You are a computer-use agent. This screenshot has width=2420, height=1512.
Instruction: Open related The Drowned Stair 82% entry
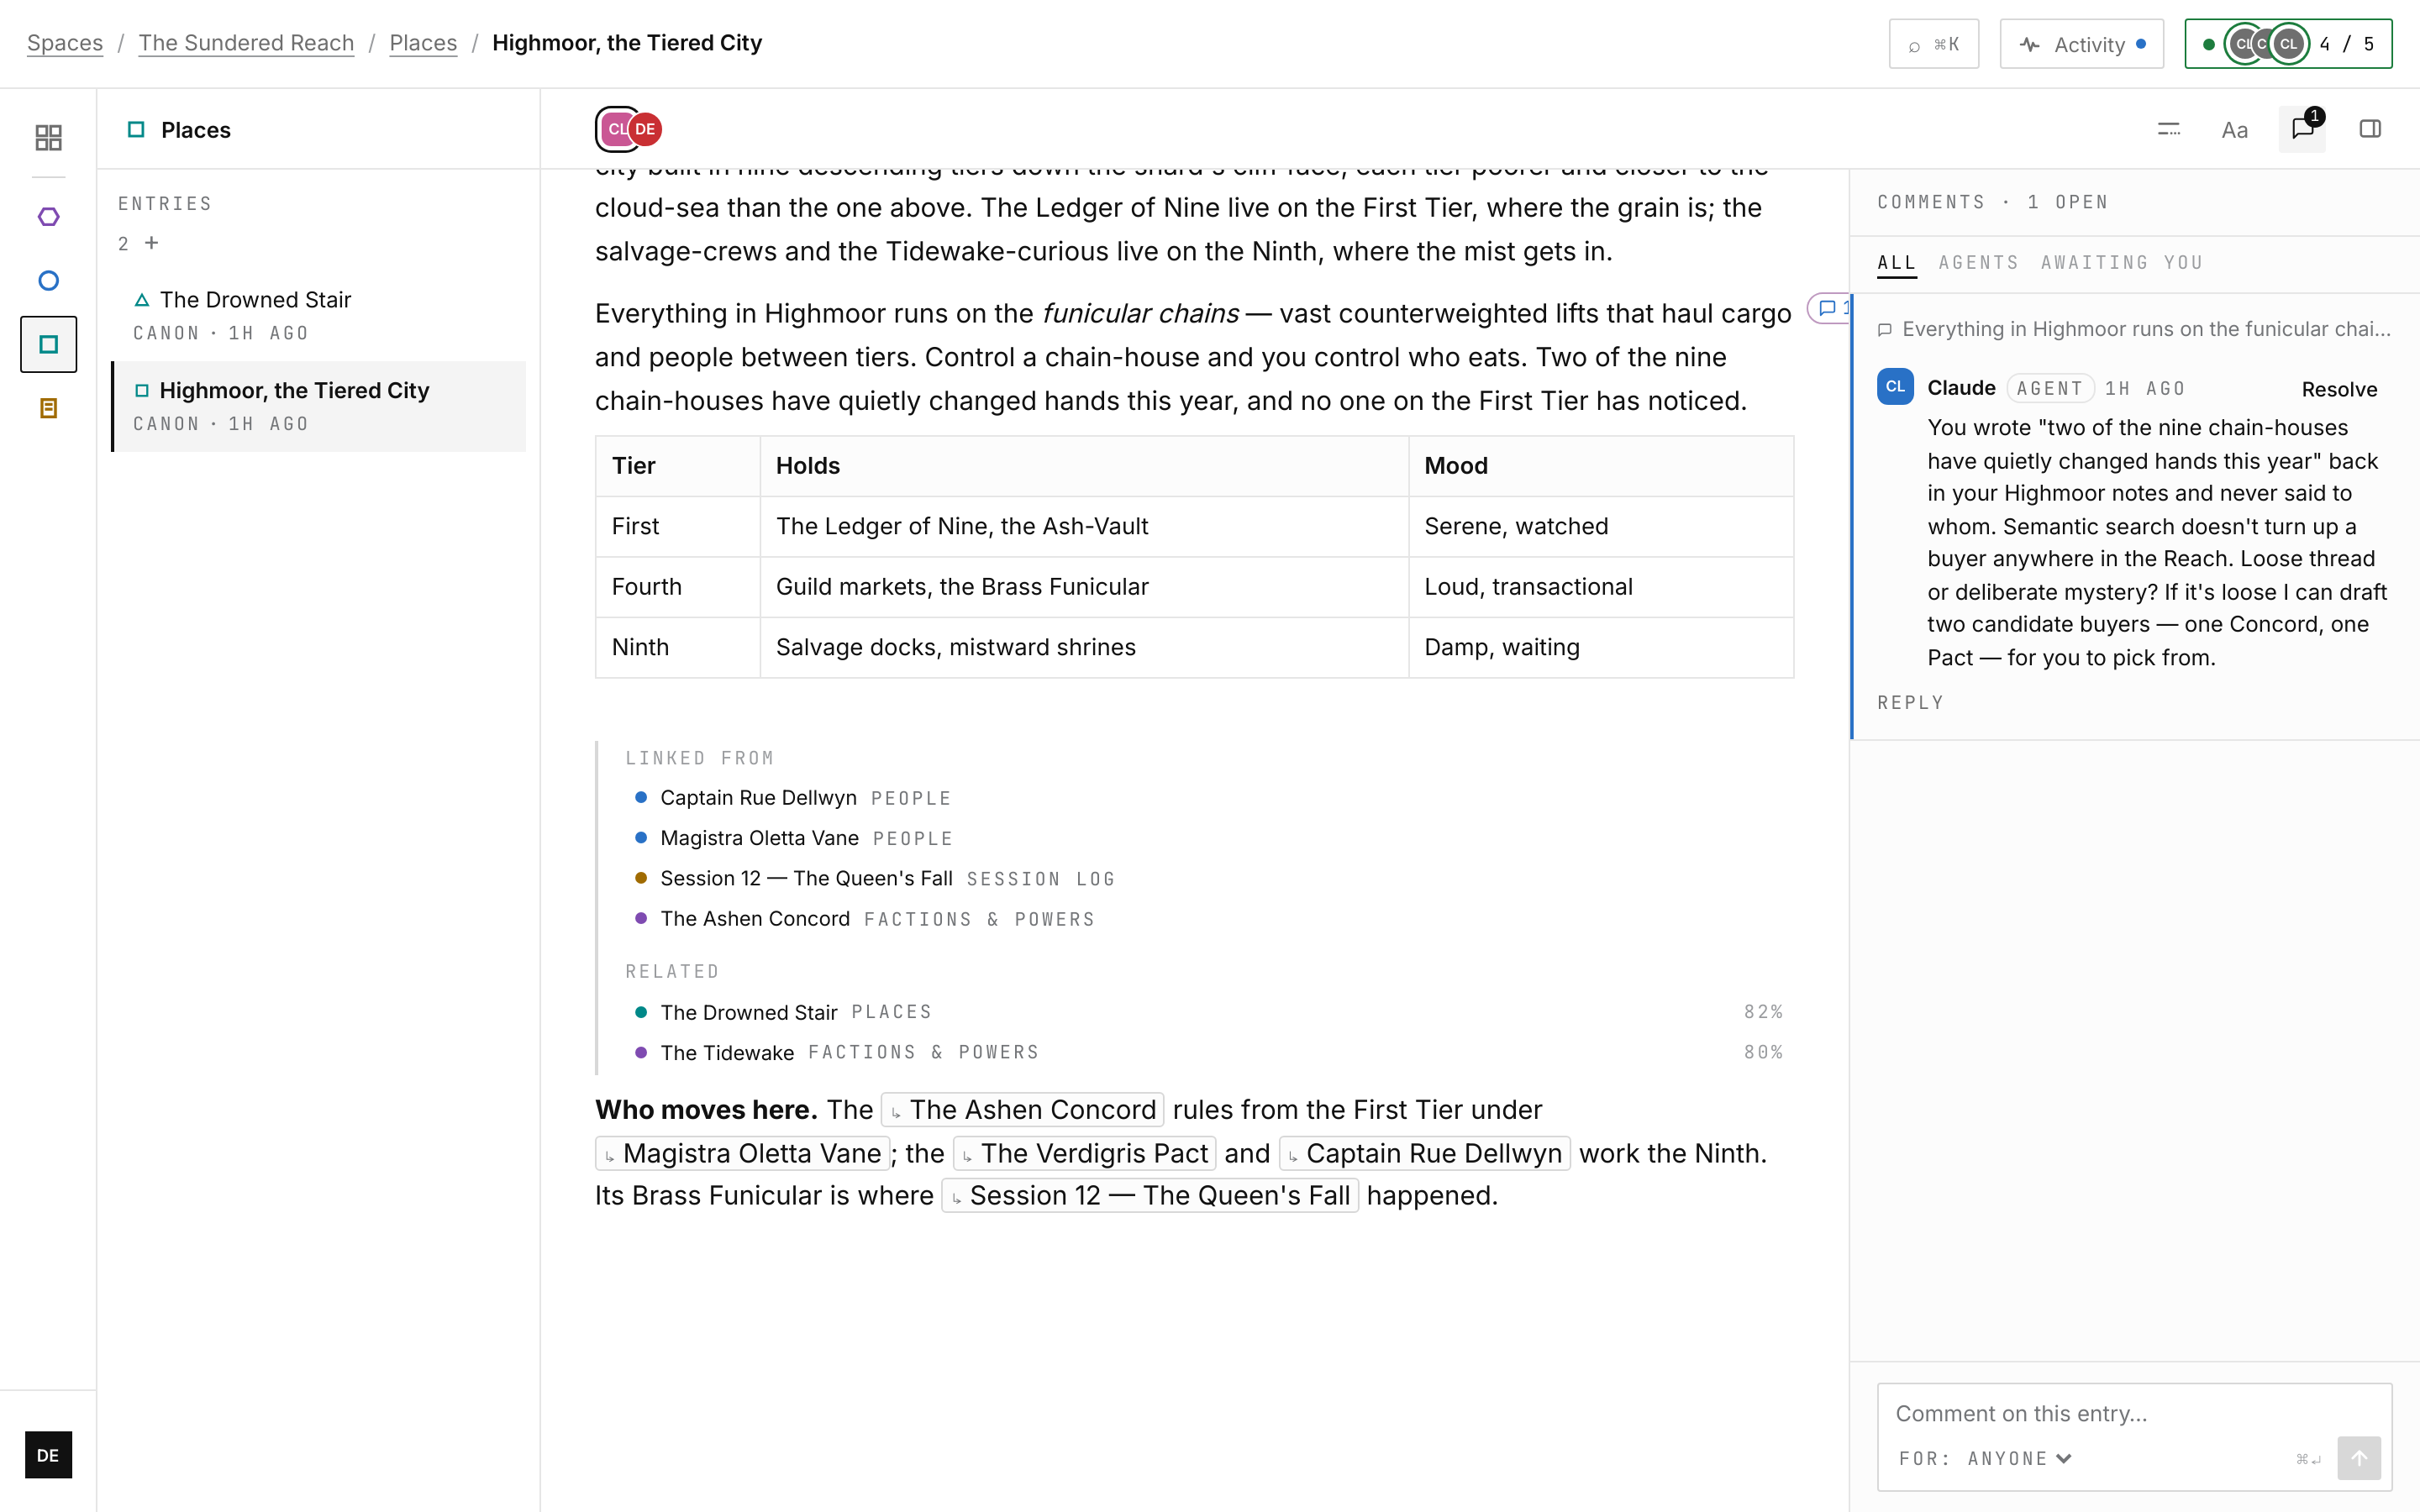pyautogui.click(x=1209, y=1012)
